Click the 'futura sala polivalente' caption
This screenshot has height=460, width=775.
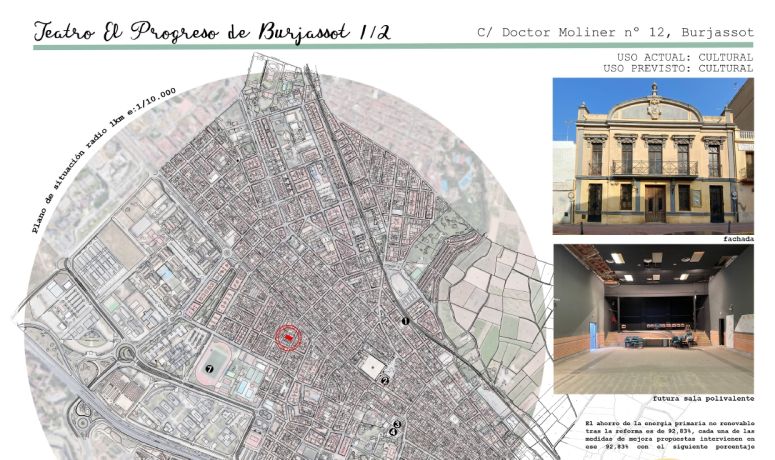pyautogui.click(x=703, y=398)
